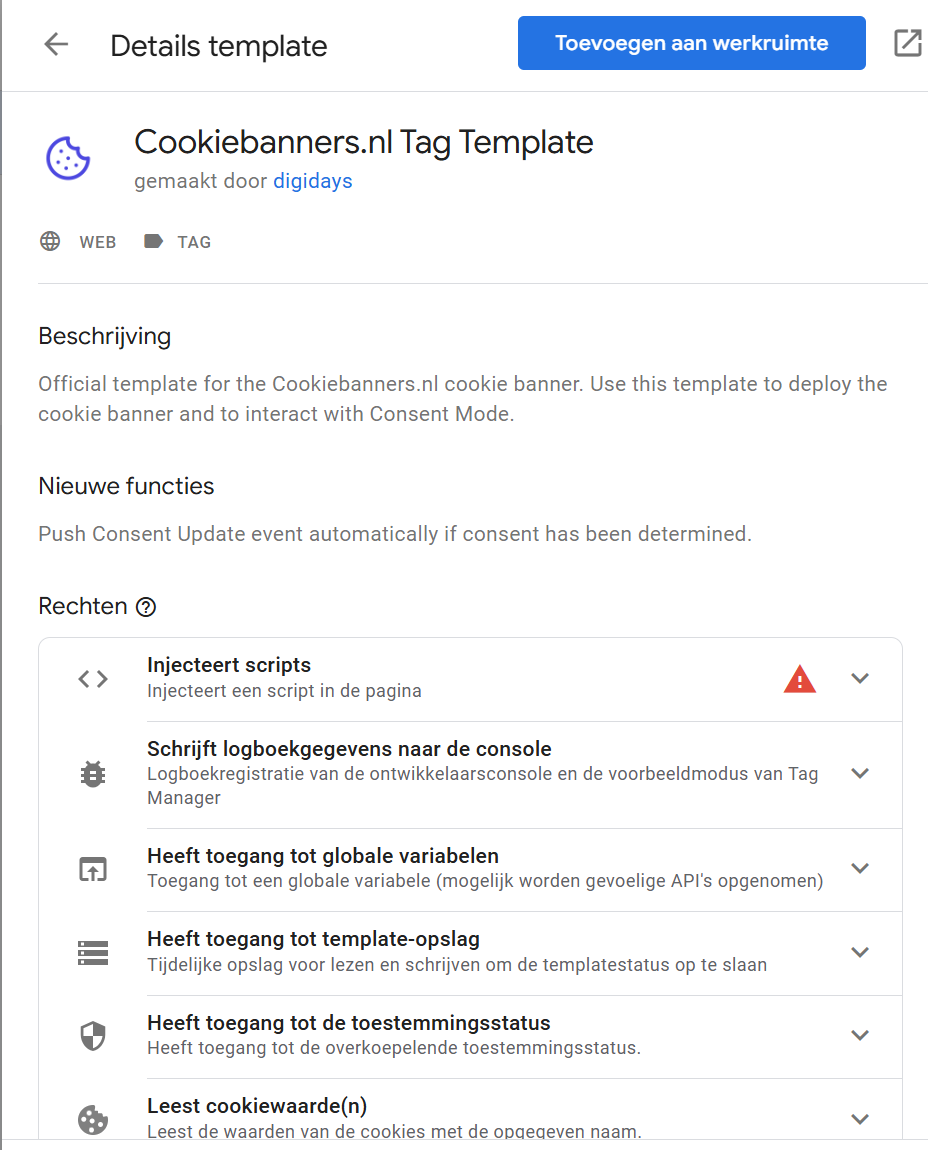Click the Leest cookiewaarde(n) row title
The width and height of the screenshot is (928, 1150).
point(257,1106)
